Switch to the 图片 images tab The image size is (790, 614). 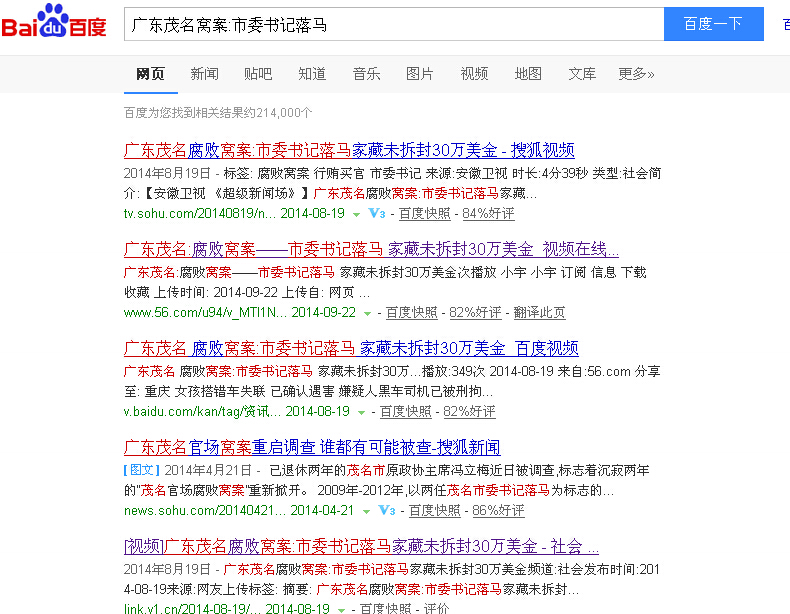(420, 74)
